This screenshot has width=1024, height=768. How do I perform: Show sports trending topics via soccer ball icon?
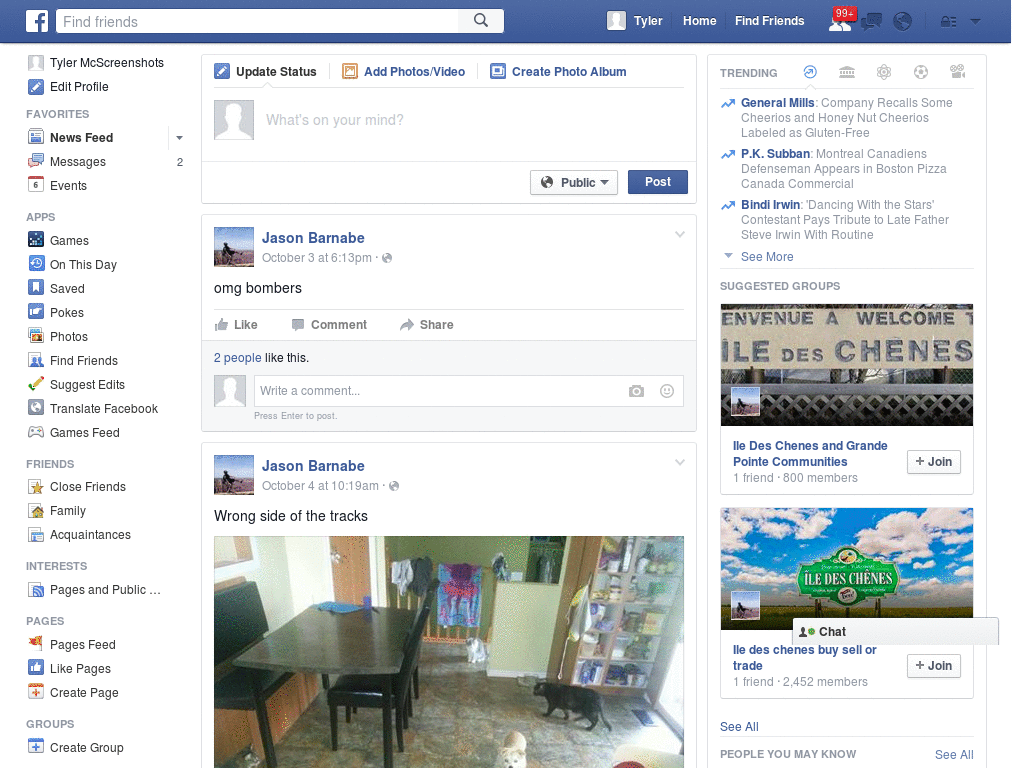click(921, 72)
